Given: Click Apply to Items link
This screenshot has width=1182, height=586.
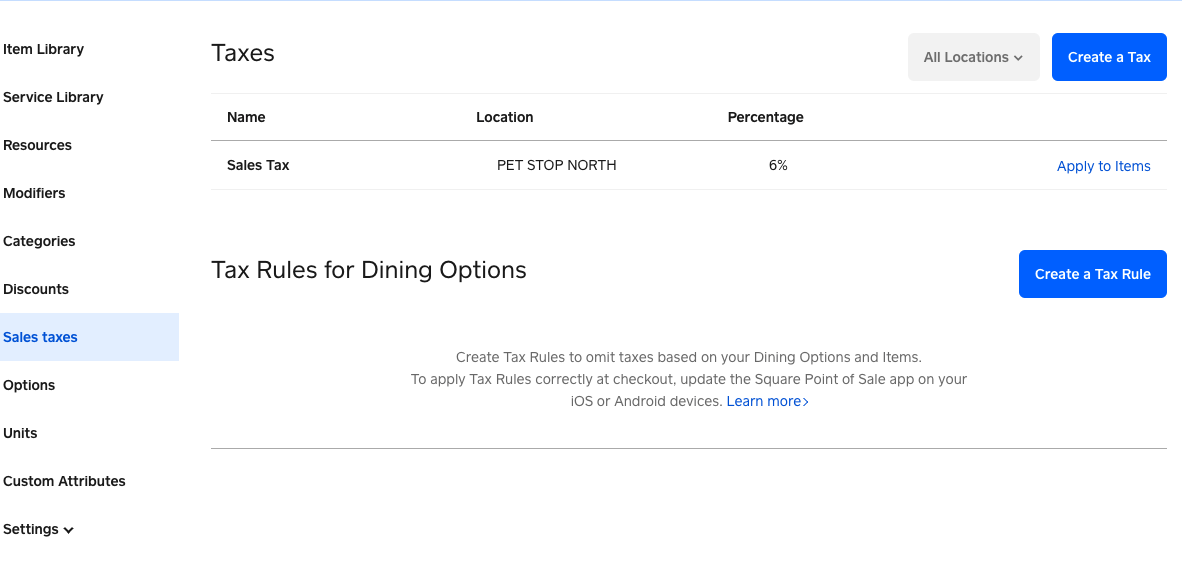Looking at the screenshot, I should (x=1103, y=166).
